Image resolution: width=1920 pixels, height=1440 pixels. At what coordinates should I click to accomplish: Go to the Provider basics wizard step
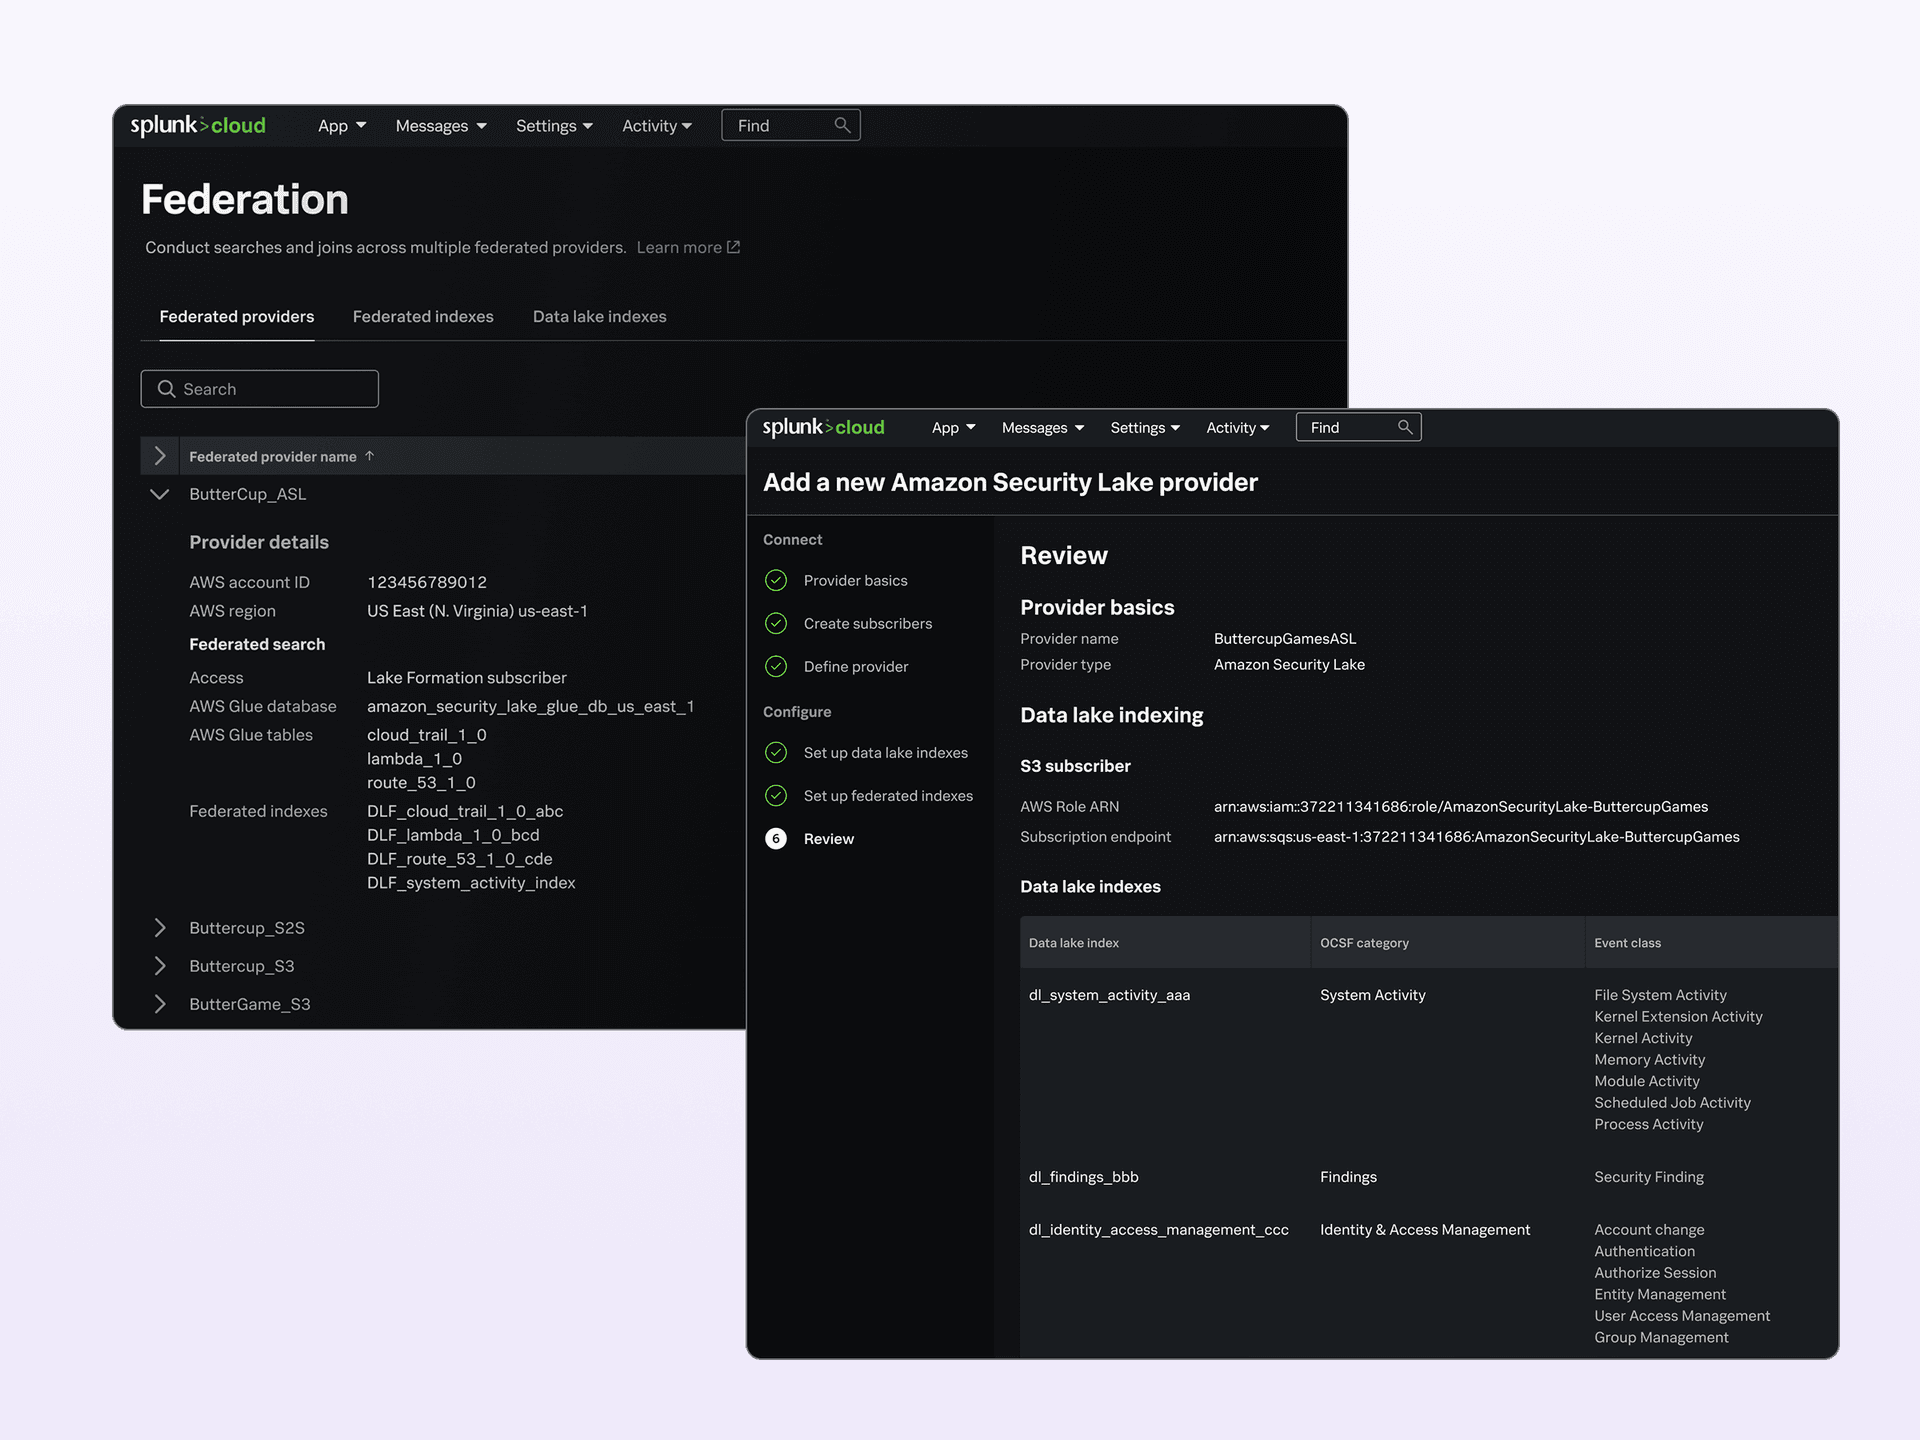856,581
